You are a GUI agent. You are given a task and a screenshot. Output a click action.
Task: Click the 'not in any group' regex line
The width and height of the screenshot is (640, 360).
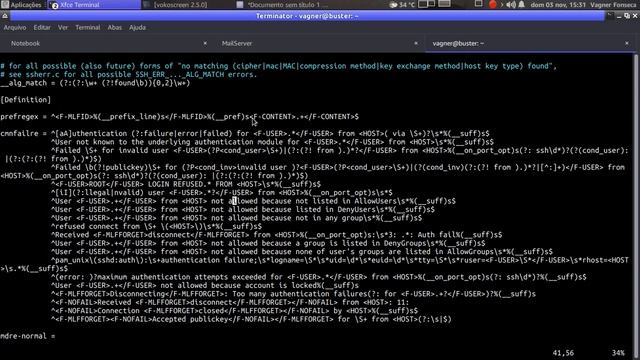(236, 218)
